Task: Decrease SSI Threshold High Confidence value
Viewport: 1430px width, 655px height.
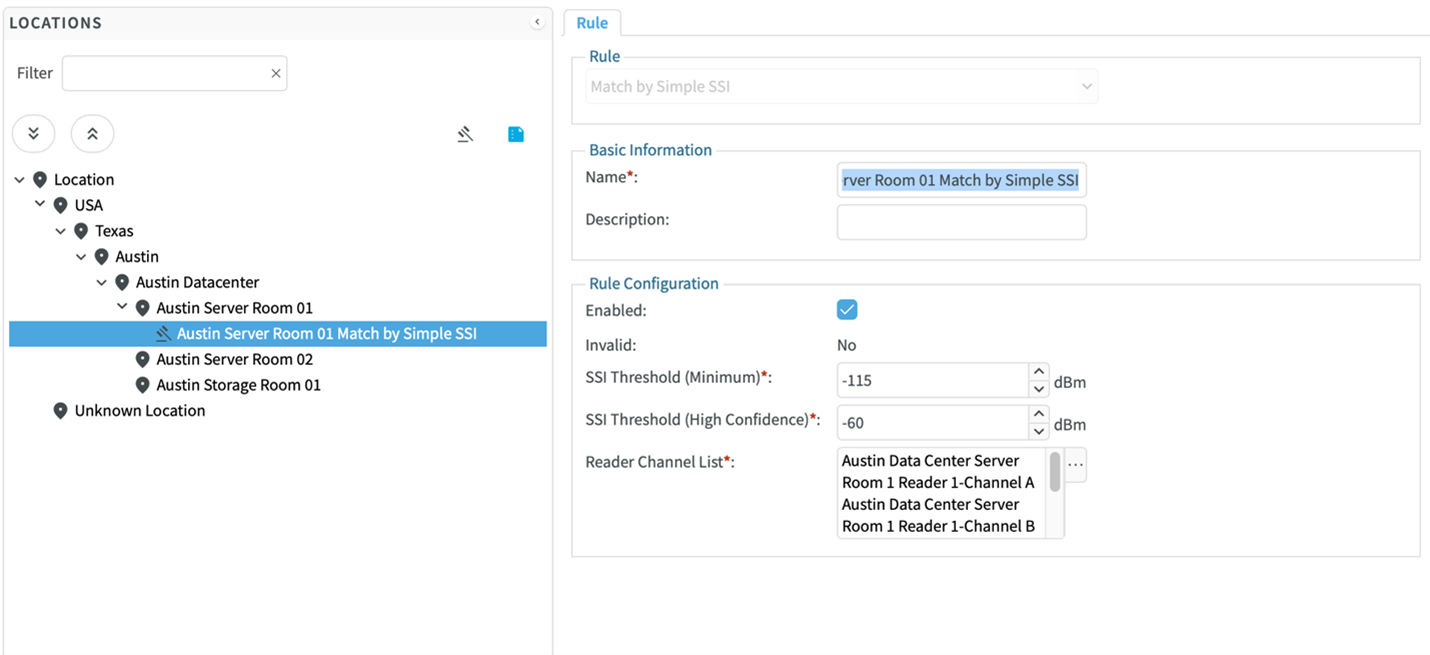Action: point(1038,432)
